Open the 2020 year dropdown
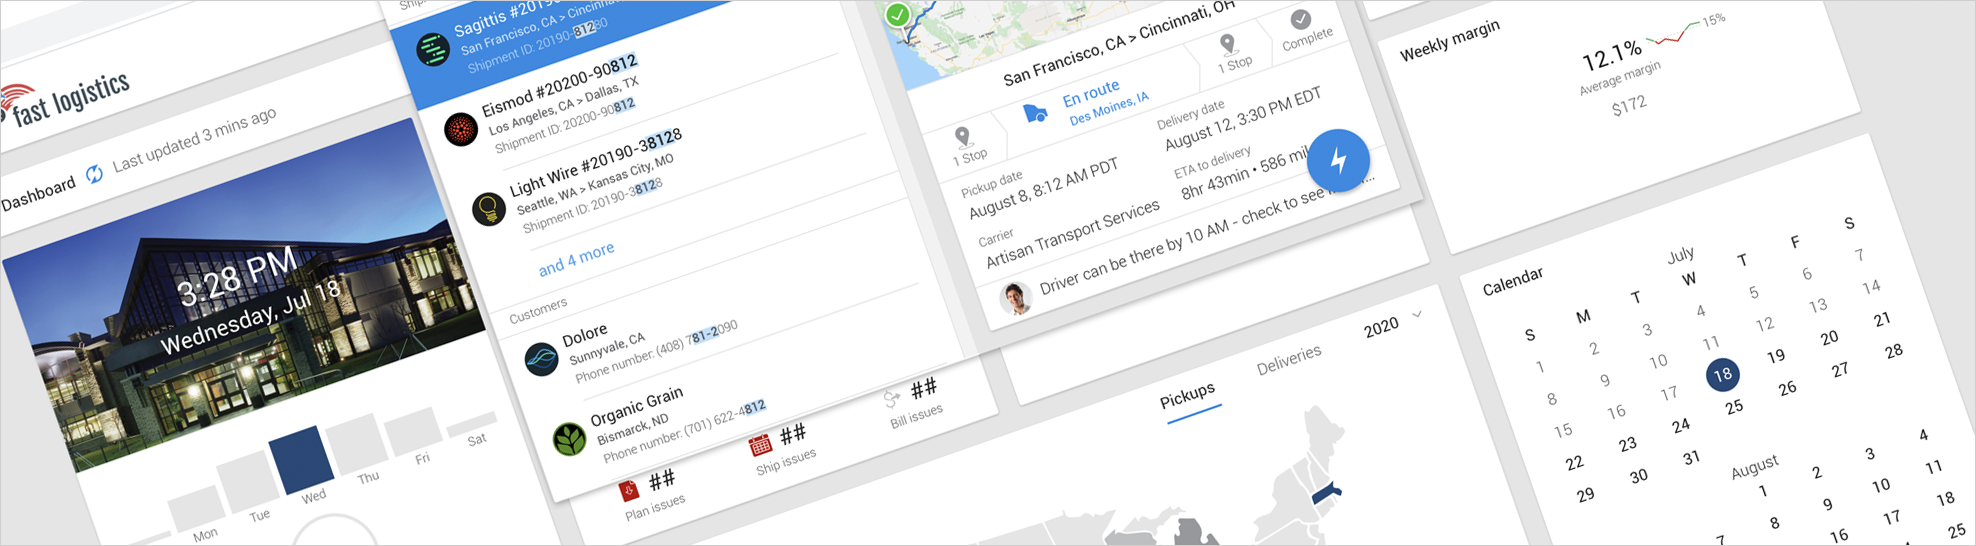Screen dimensions: 1976x546 [x=1392, y=324]
